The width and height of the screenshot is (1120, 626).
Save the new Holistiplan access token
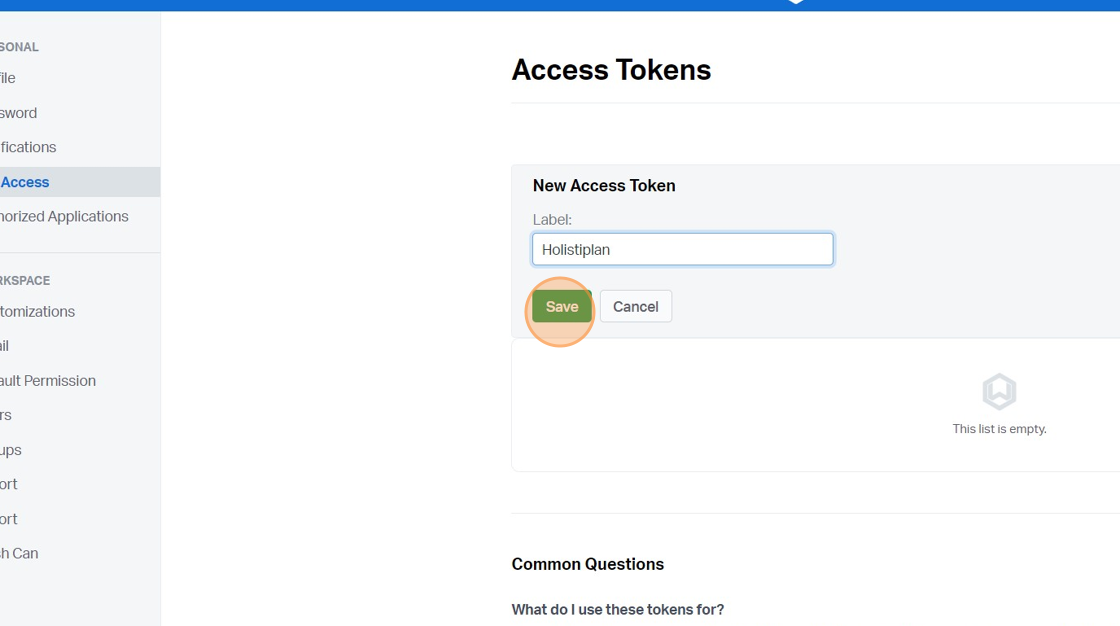coord(561,306)
